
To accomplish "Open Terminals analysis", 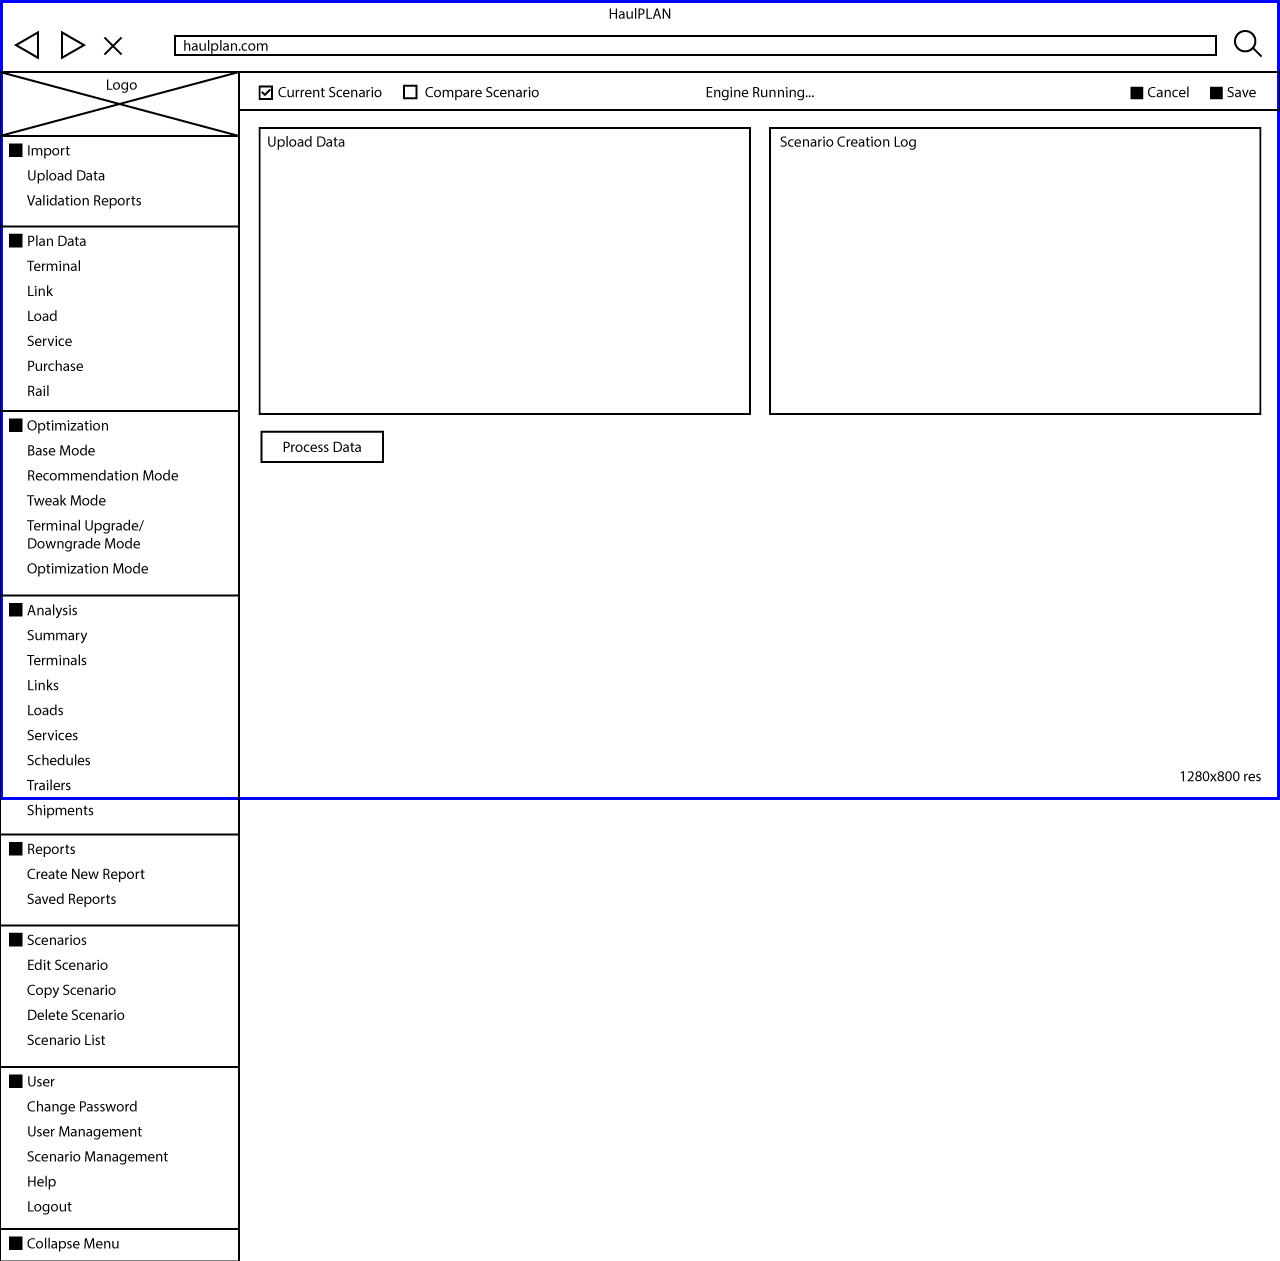I will tap(57, 661).
